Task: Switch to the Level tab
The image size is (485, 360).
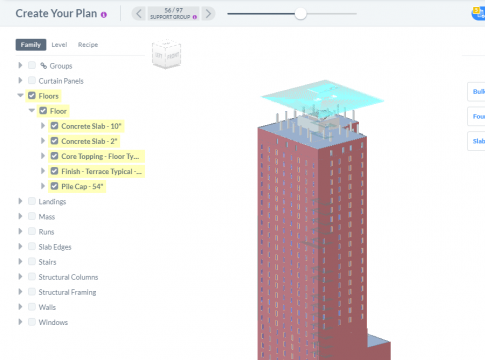Action: coord(59,45)
